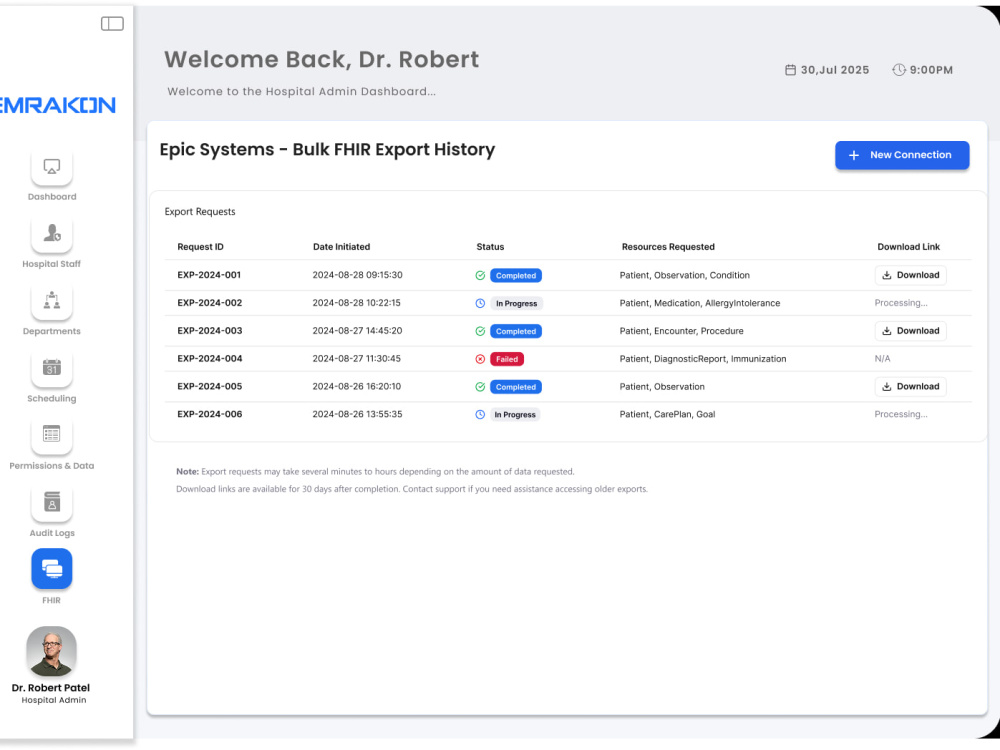Open the Audit Logs icon
The width and height of the screenshot is (1000, 750).
pos(52,503)
